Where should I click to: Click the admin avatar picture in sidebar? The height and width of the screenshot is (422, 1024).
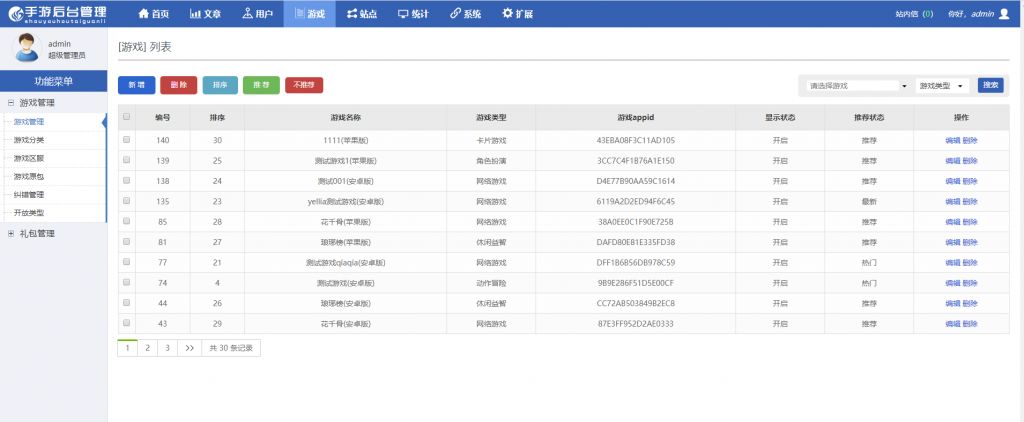pos(27,48)
